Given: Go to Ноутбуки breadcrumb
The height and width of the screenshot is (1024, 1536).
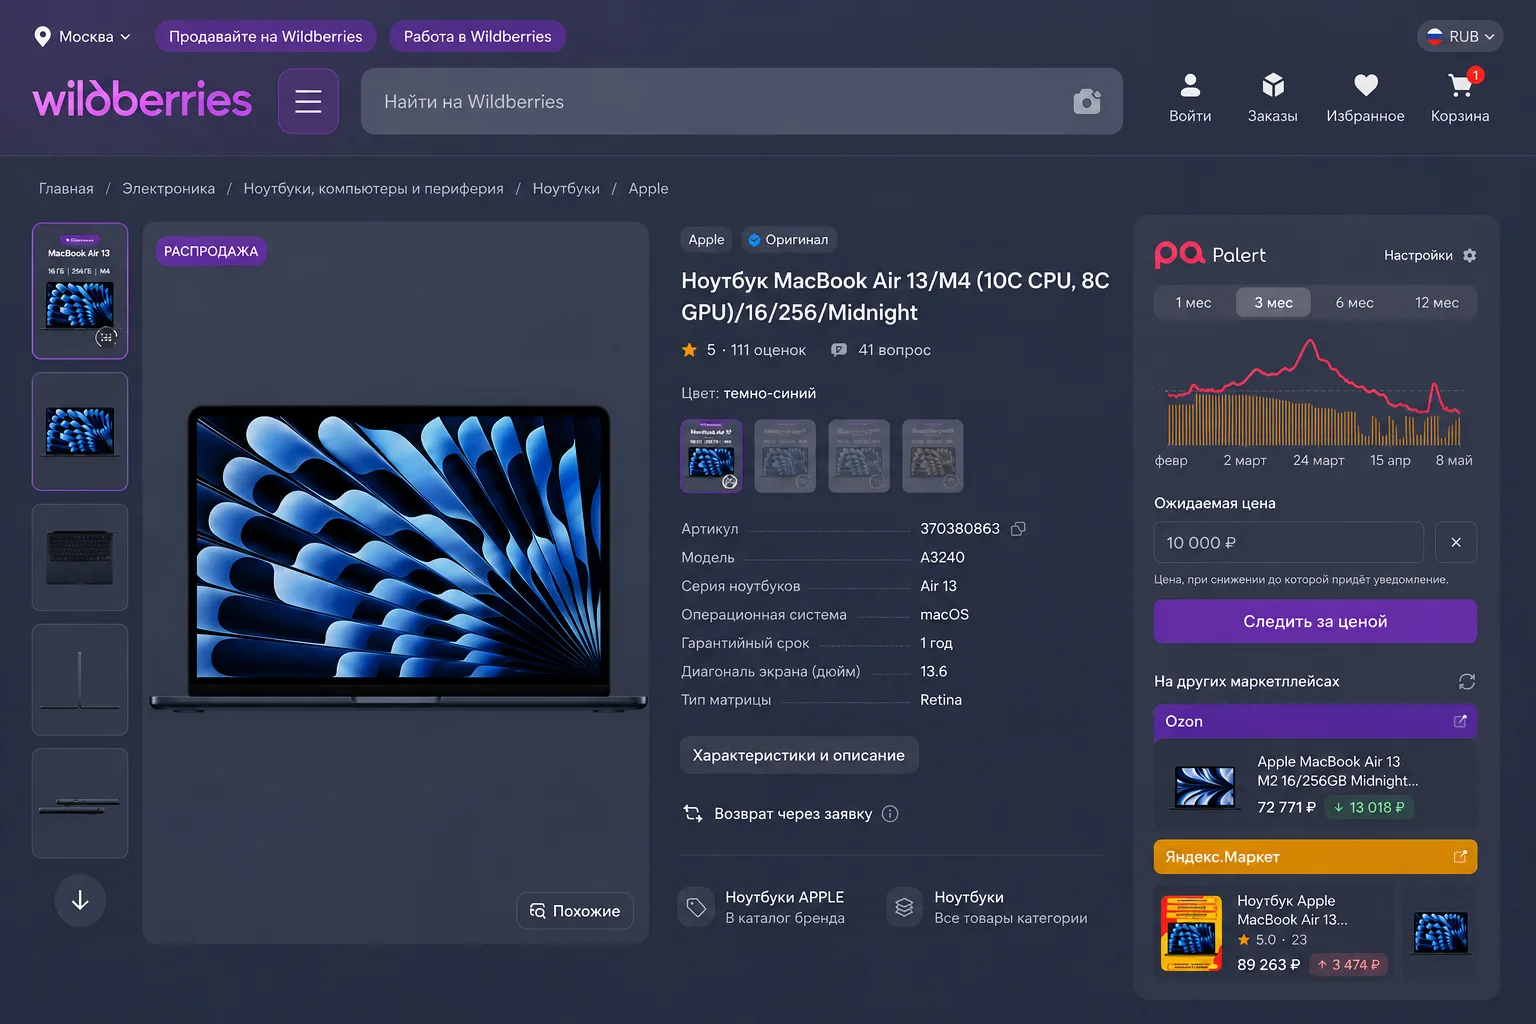Looking at the screenshot, I should (566, 188).
